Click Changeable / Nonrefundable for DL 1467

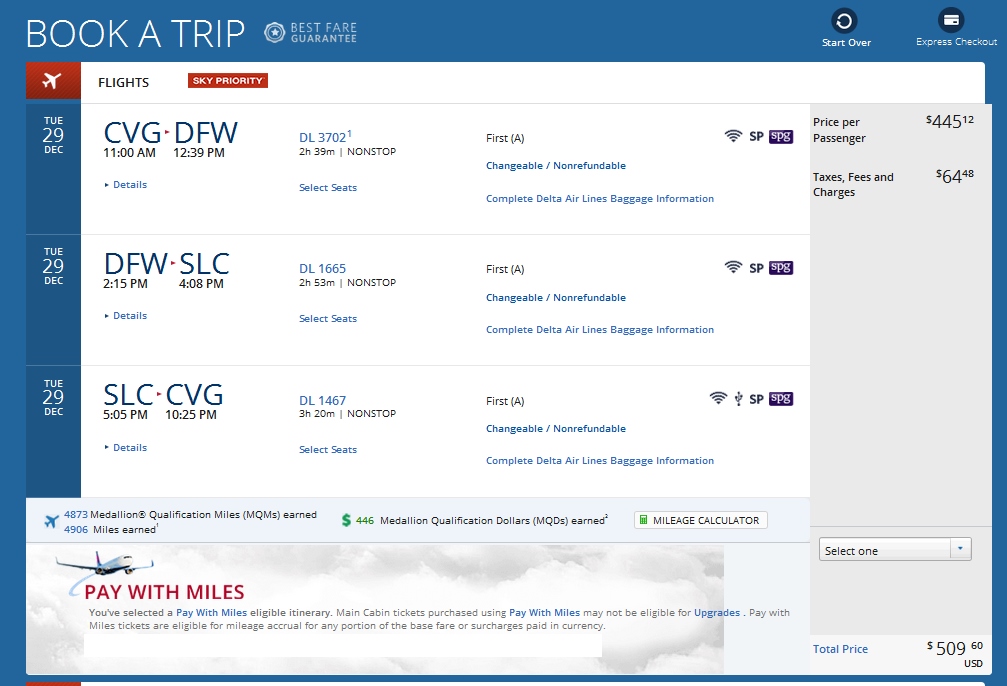point(556,428)
